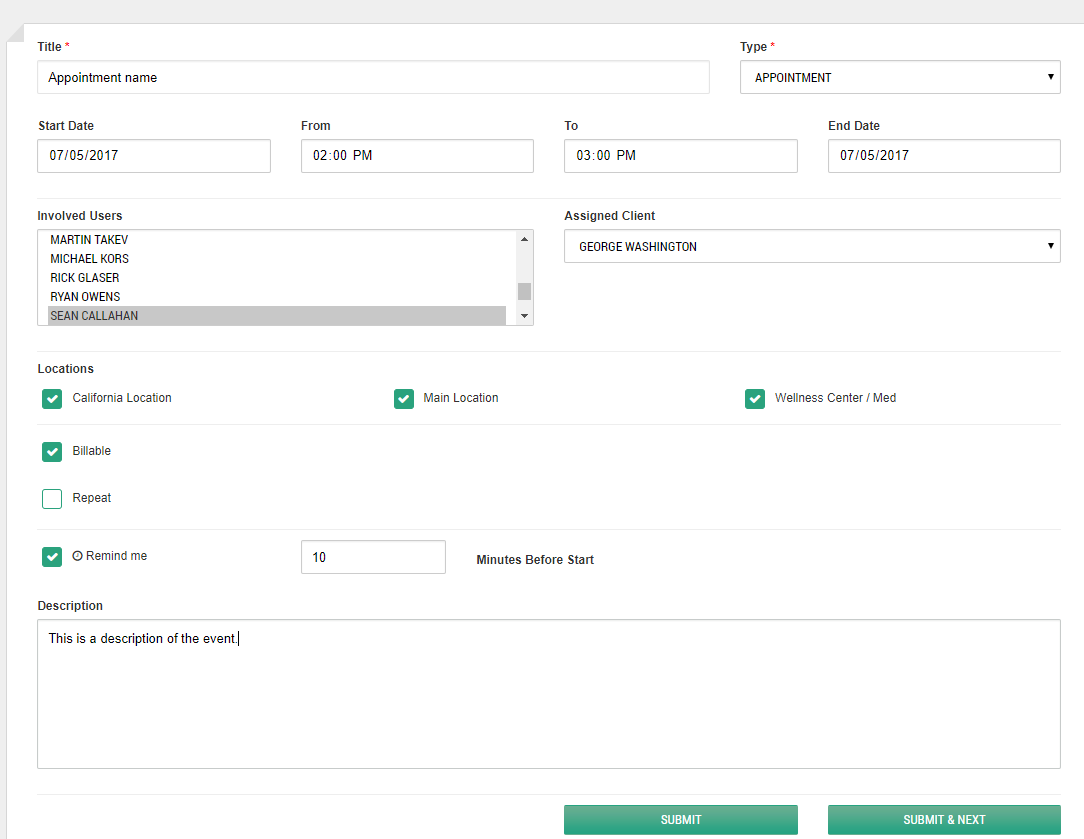Click the Involved Users scroll down arrow
This screenshot has width=1084, height=839.
coord(525,316)
